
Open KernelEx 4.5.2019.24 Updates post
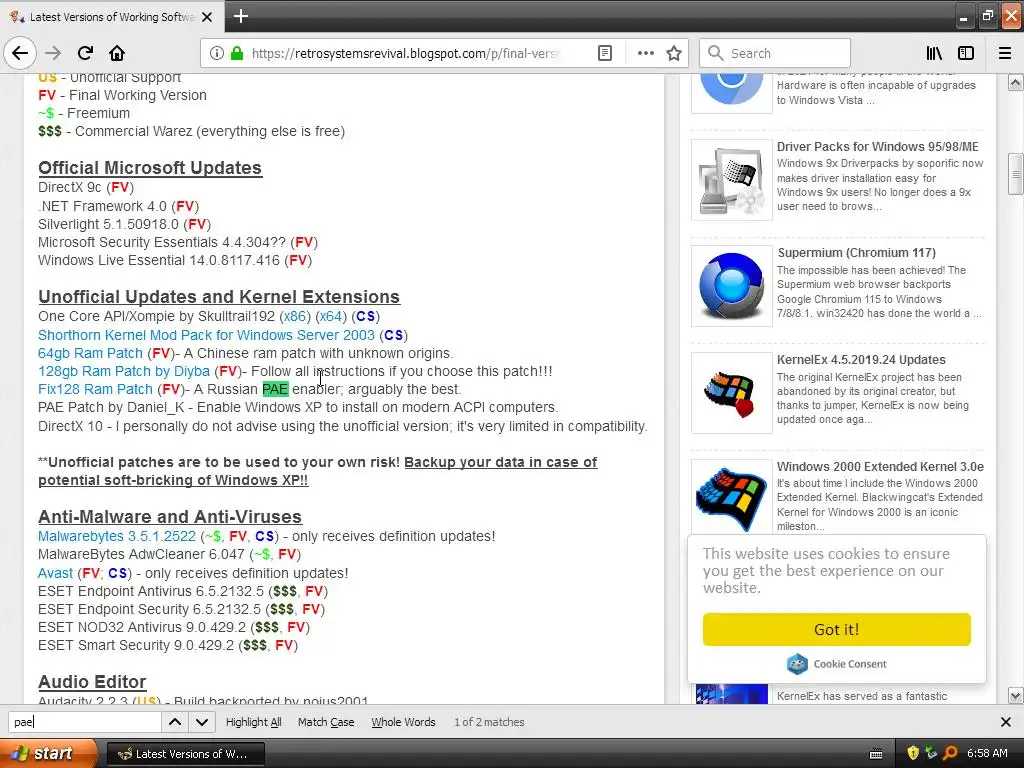(861, 359)
